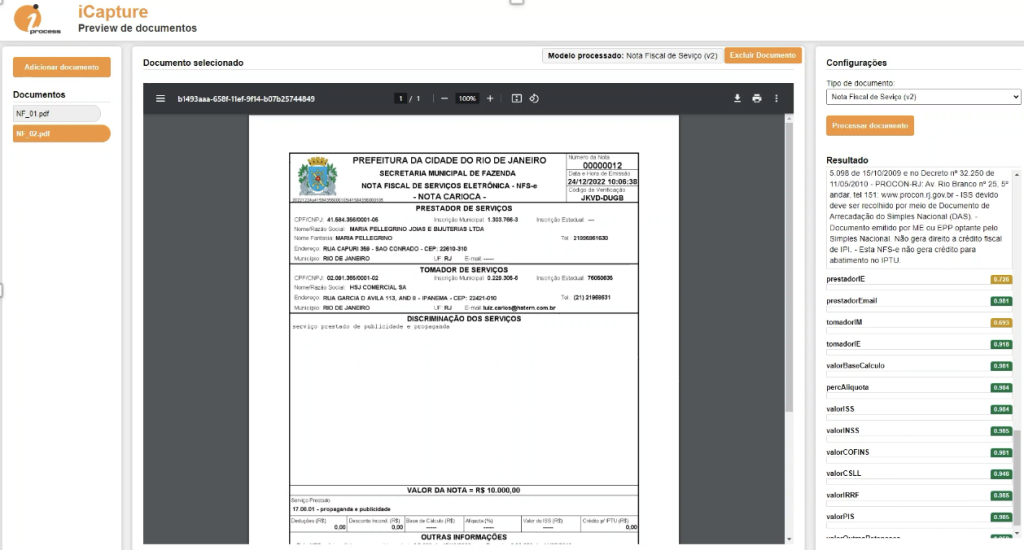The height and width of the screenshot is (550, 1024).
Task: Print the PDF document
Action: [x=756, y=99]
